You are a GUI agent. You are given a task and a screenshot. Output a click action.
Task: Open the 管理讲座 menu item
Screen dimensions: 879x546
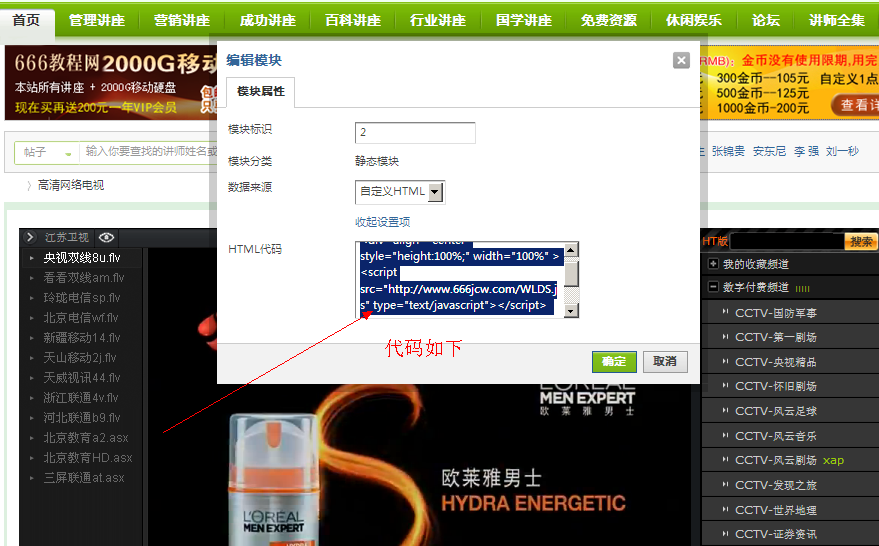pos(96,21)
